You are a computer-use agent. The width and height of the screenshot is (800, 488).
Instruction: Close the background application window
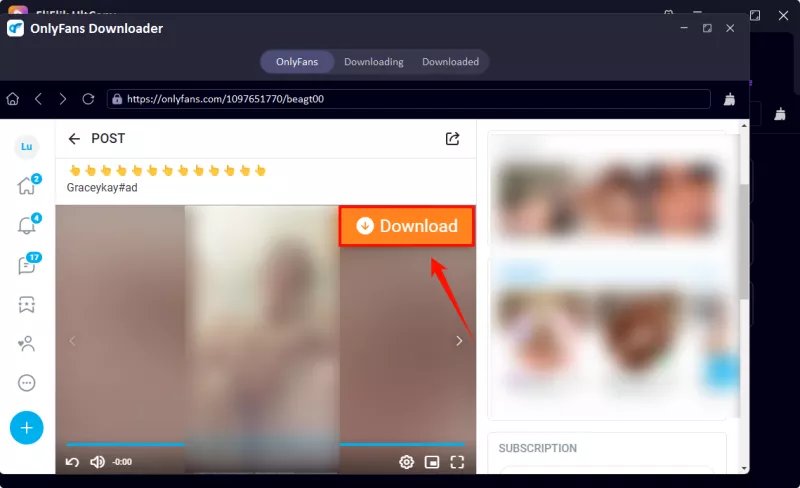pyautogui.click(x=783, y=15)
